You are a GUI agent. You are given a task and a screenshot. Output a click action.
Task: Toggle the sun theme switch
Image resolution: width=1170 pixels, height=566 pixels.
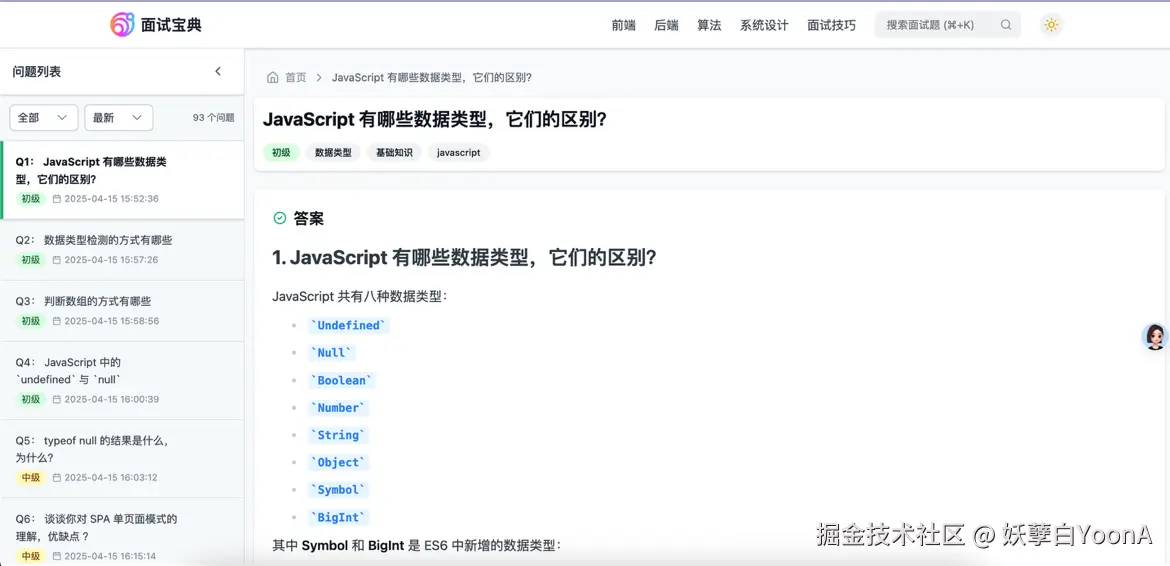[1051, 25]
